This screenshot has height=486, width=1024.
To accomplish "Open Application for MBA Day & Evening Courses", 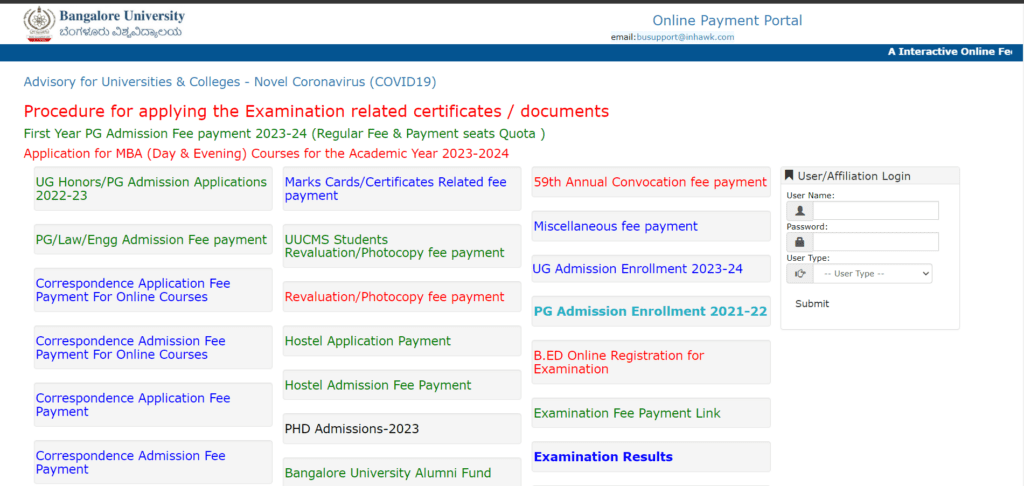I will [266, 154].
